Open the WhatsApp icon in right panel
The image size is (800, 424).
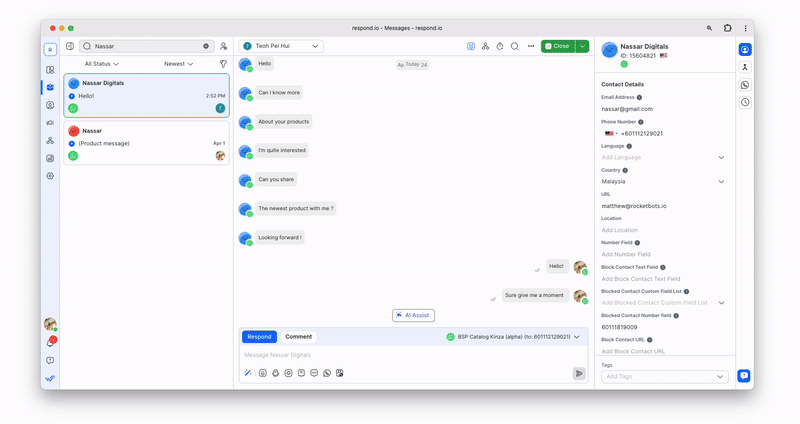point(745,85)
